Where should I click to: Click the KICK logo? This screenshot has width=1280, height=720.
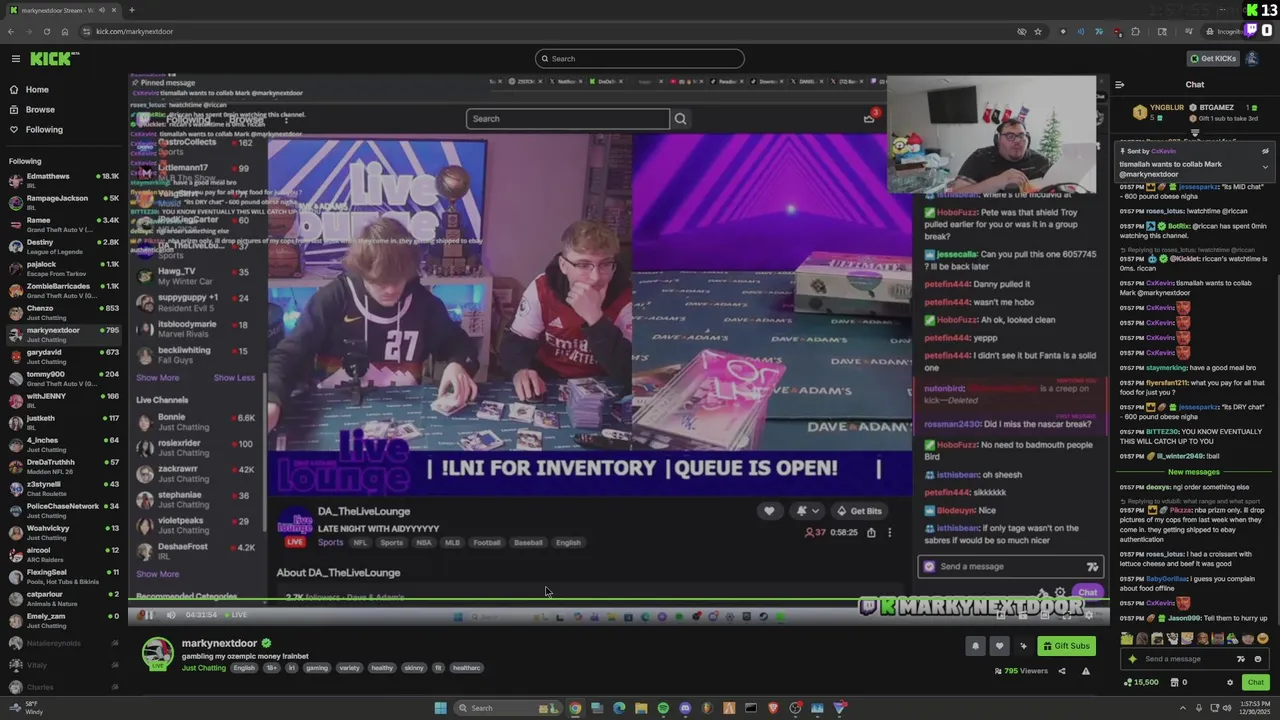pos(50,59)
